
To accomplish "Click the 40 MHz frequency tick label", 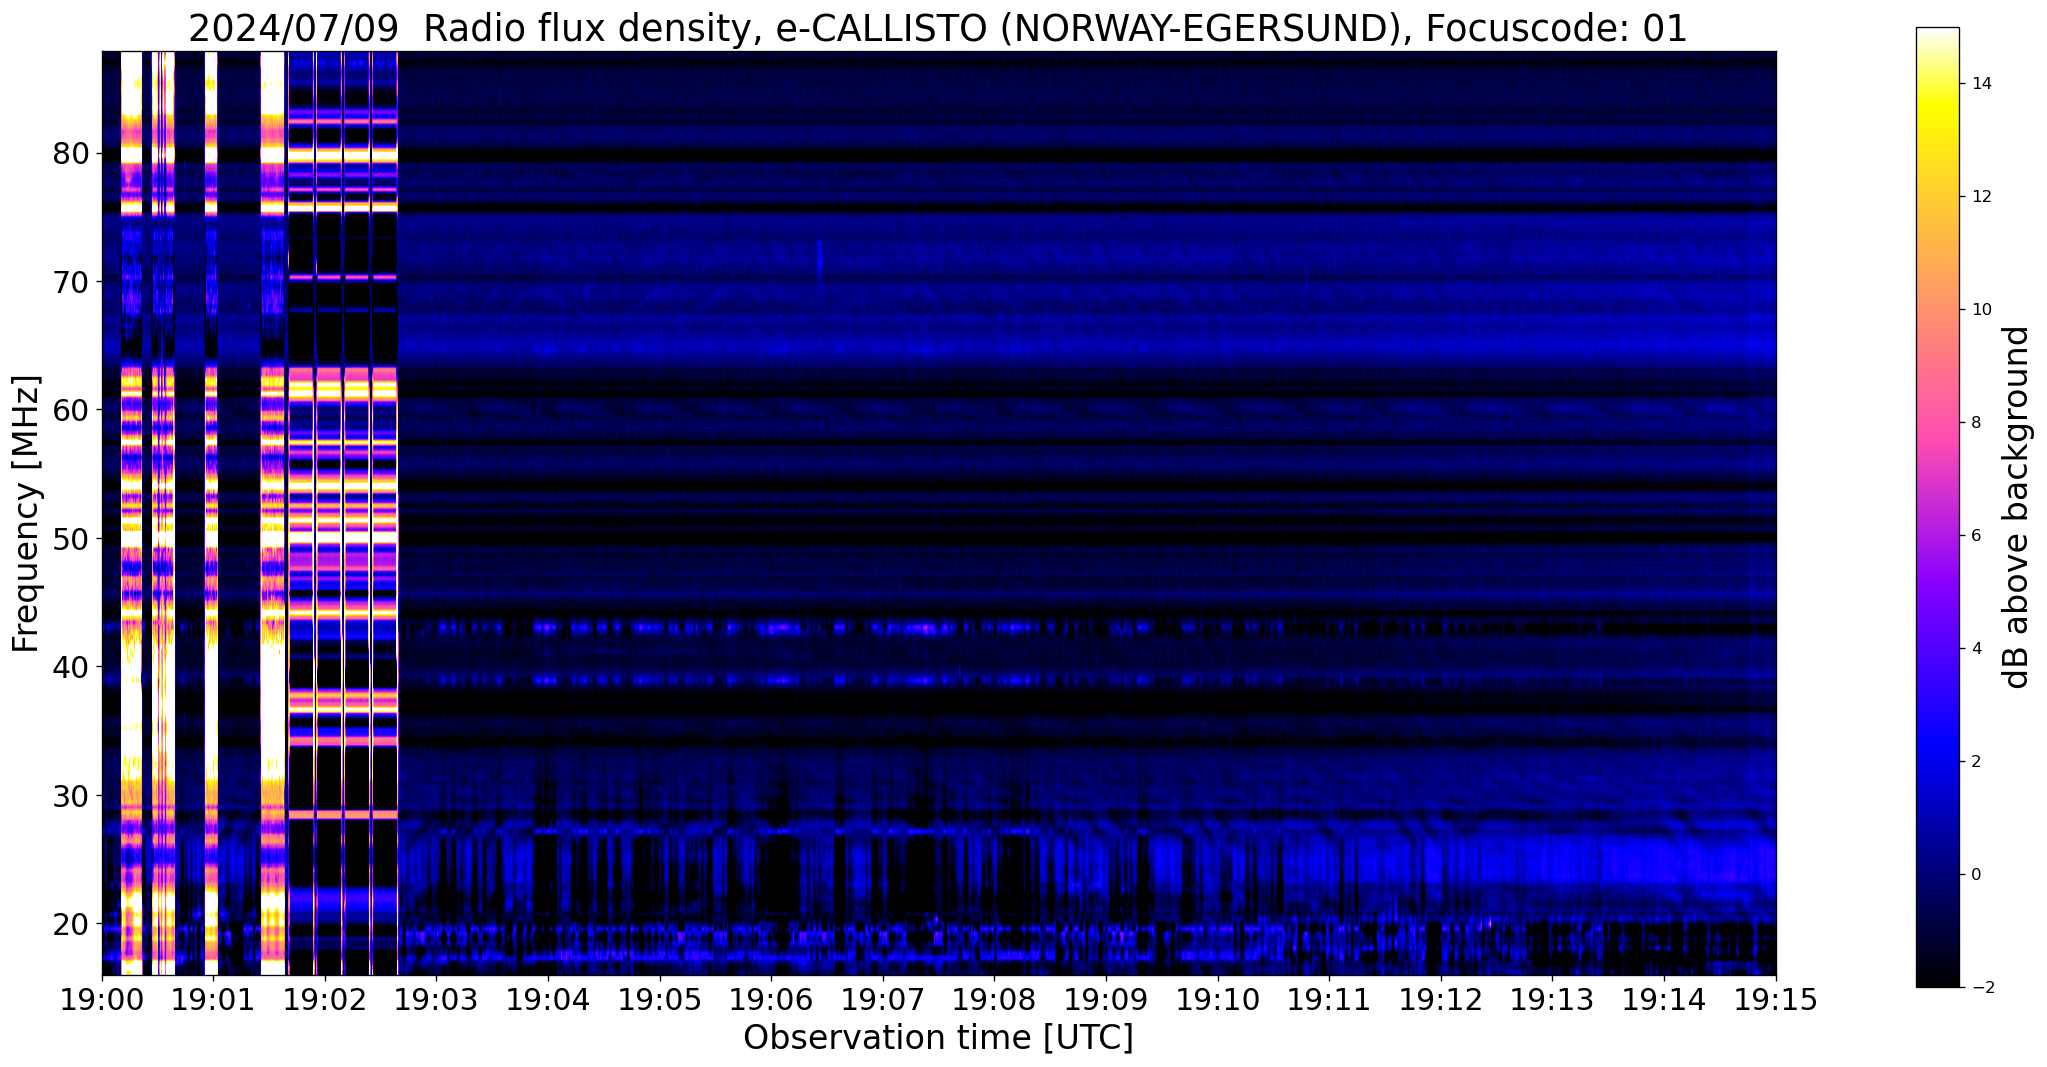I will (x=72, y=667).
